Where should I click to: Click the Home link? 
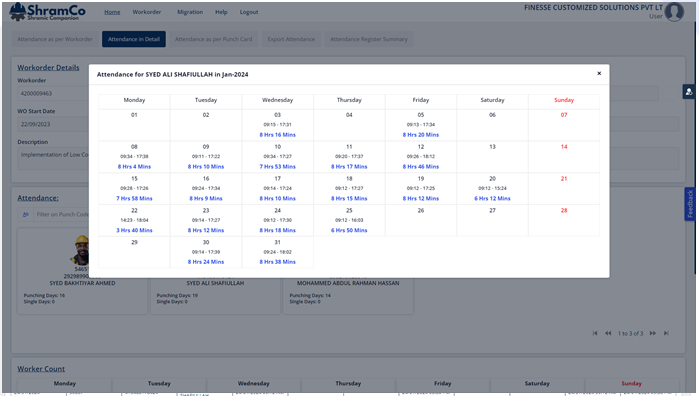112,12
